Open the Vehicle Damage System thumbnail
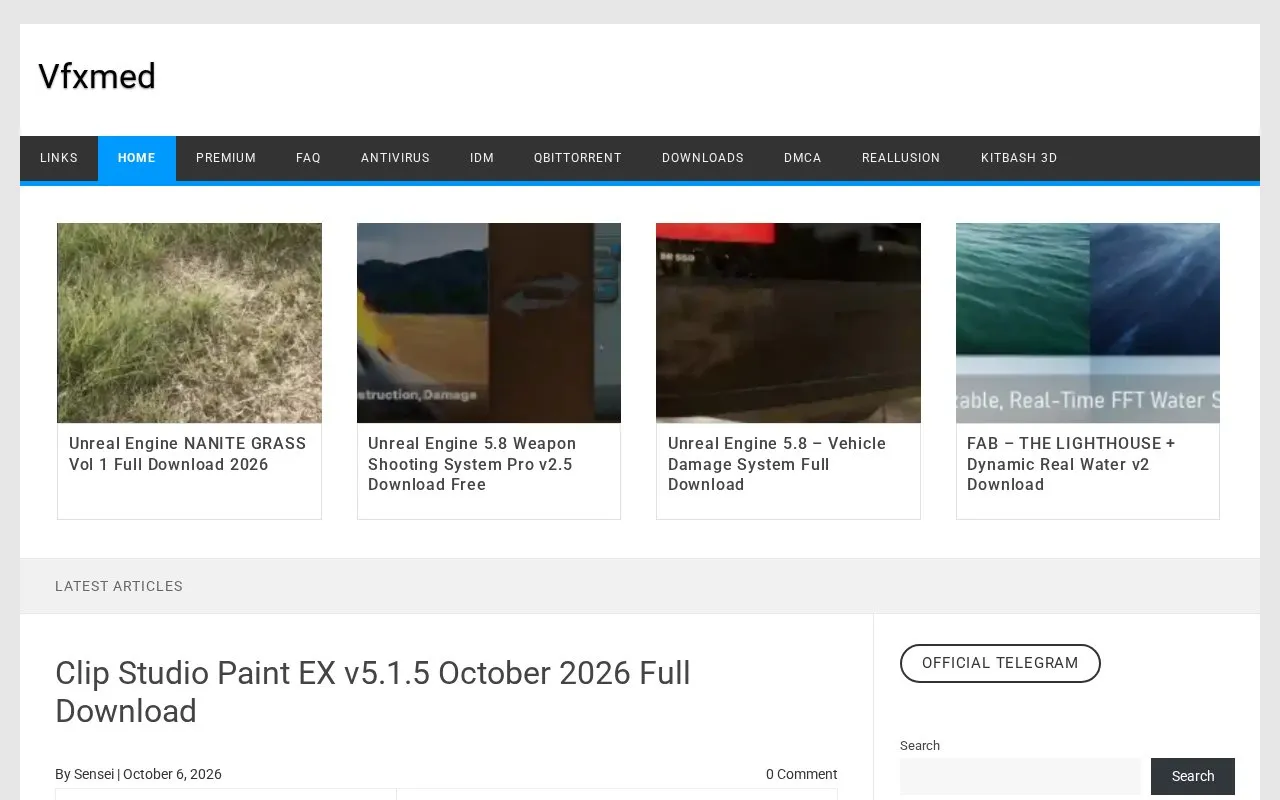The height and width of the screenshot is (800, 1280). tap(788, 323)
